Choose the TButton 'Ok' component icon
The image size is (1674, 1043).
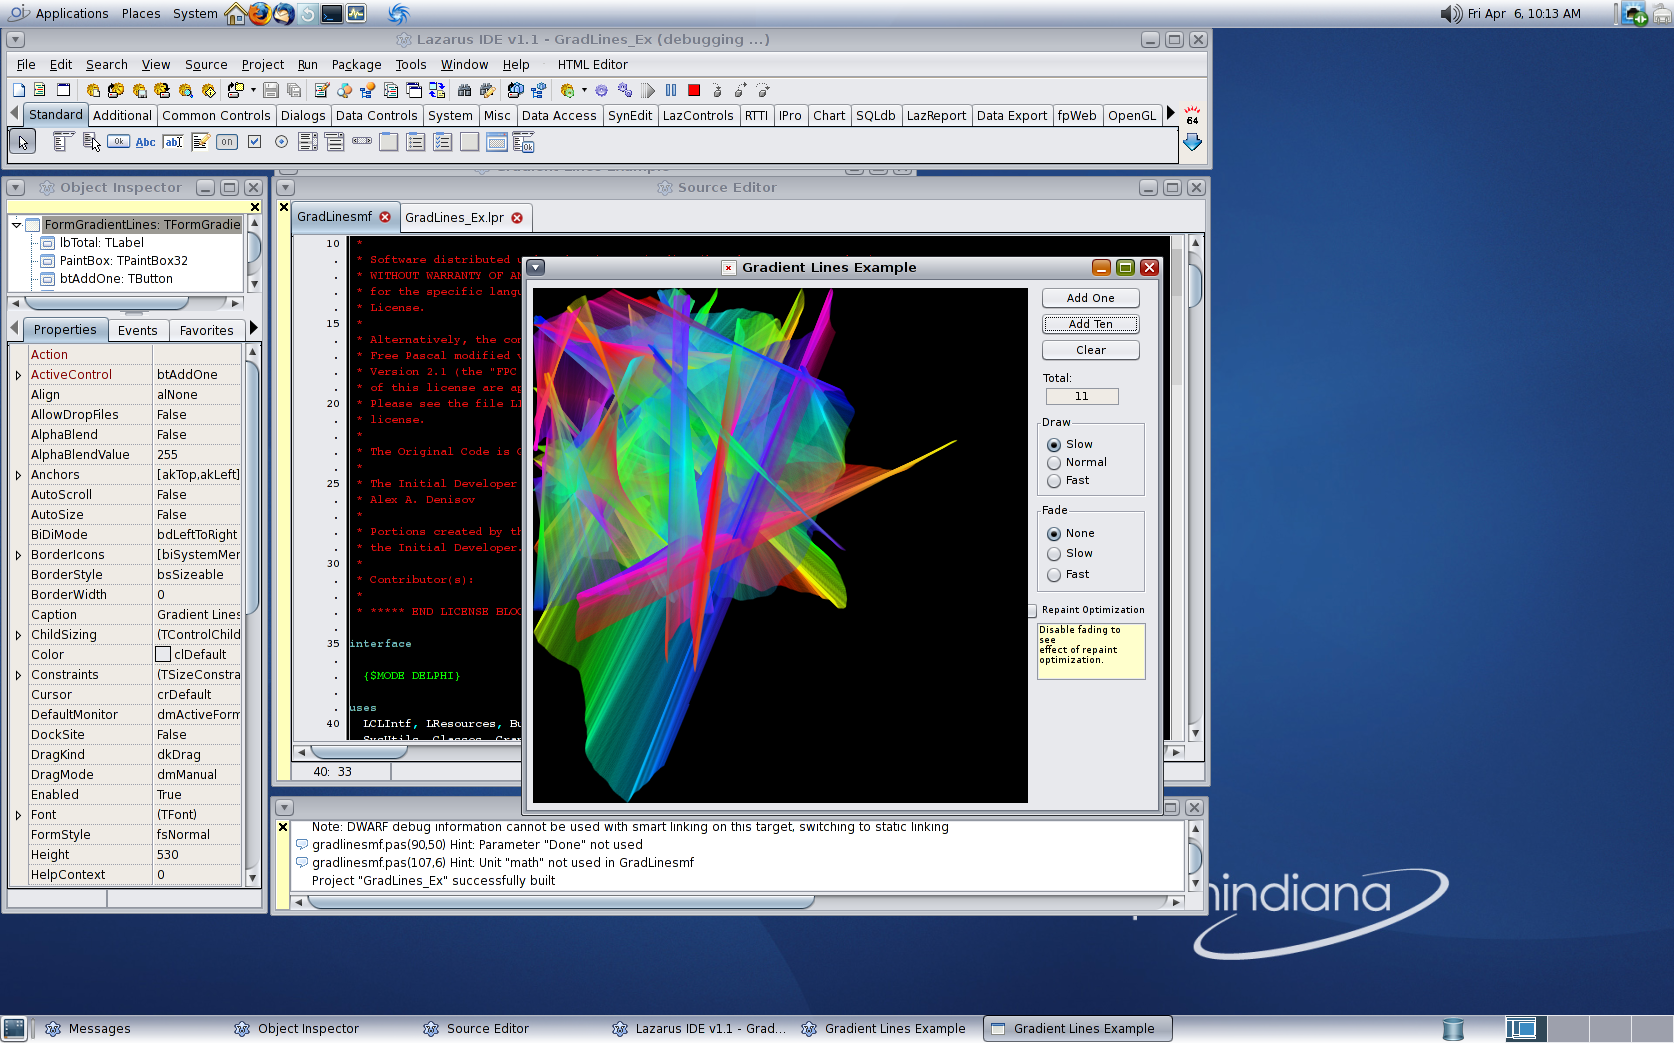pyautogui.click(x=118, y=142)
